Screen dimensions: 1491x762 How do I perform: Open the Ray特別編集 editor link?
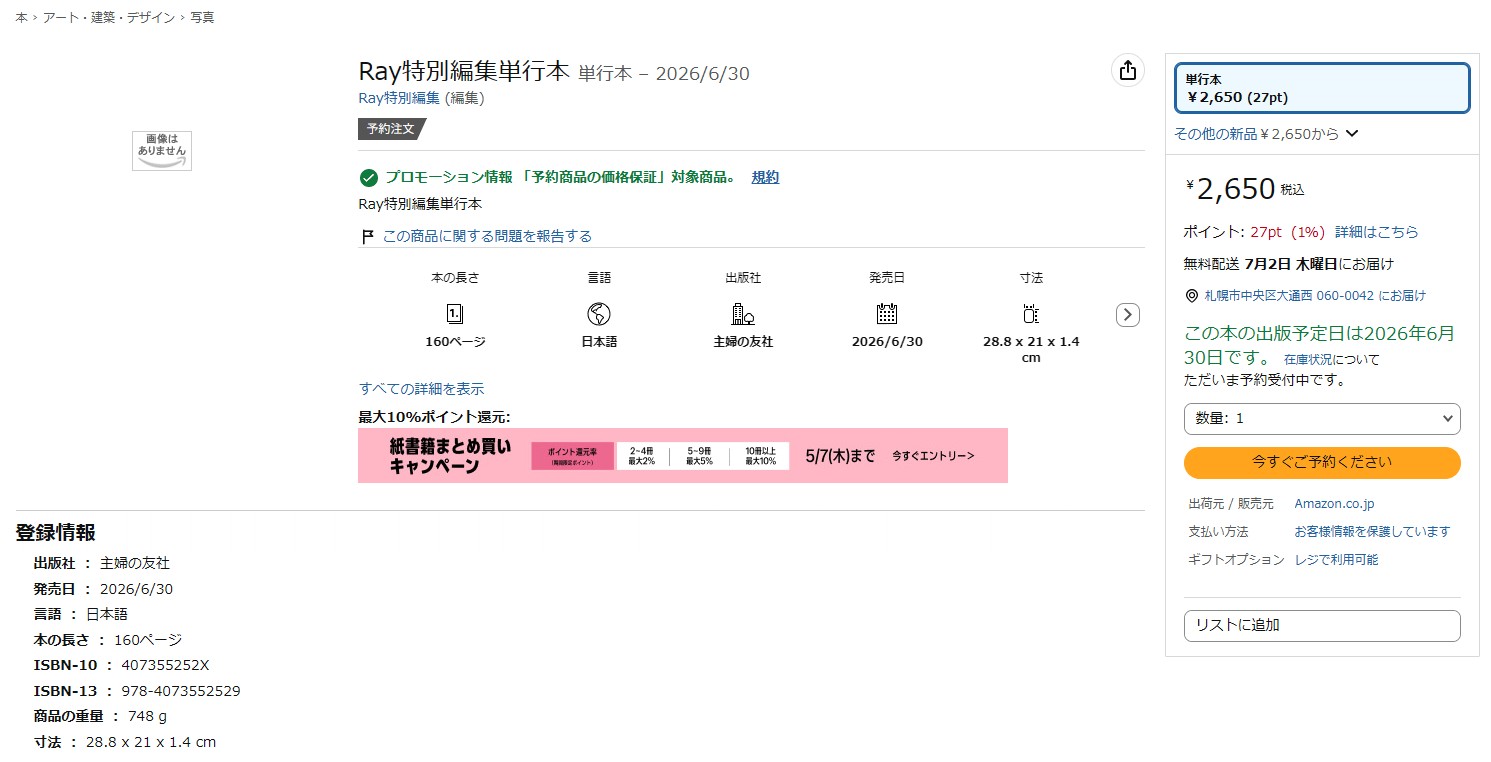[399, 98]
